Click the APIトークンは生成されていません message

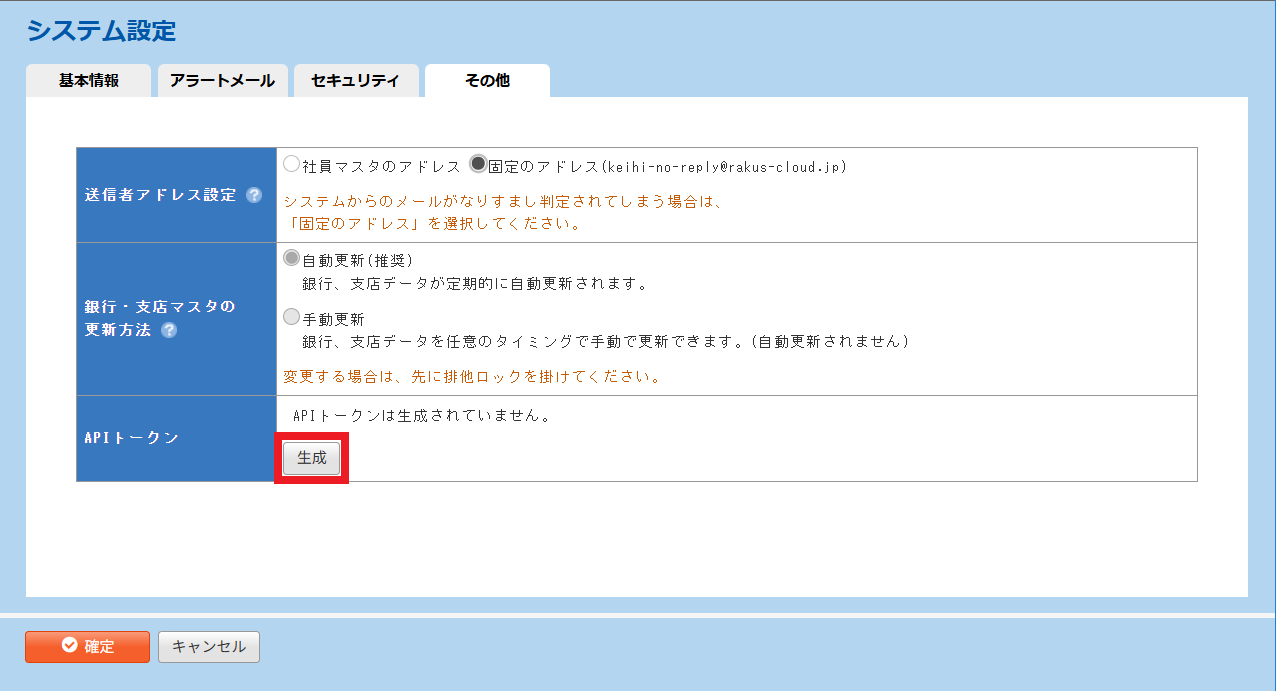[x=421, y=415]
